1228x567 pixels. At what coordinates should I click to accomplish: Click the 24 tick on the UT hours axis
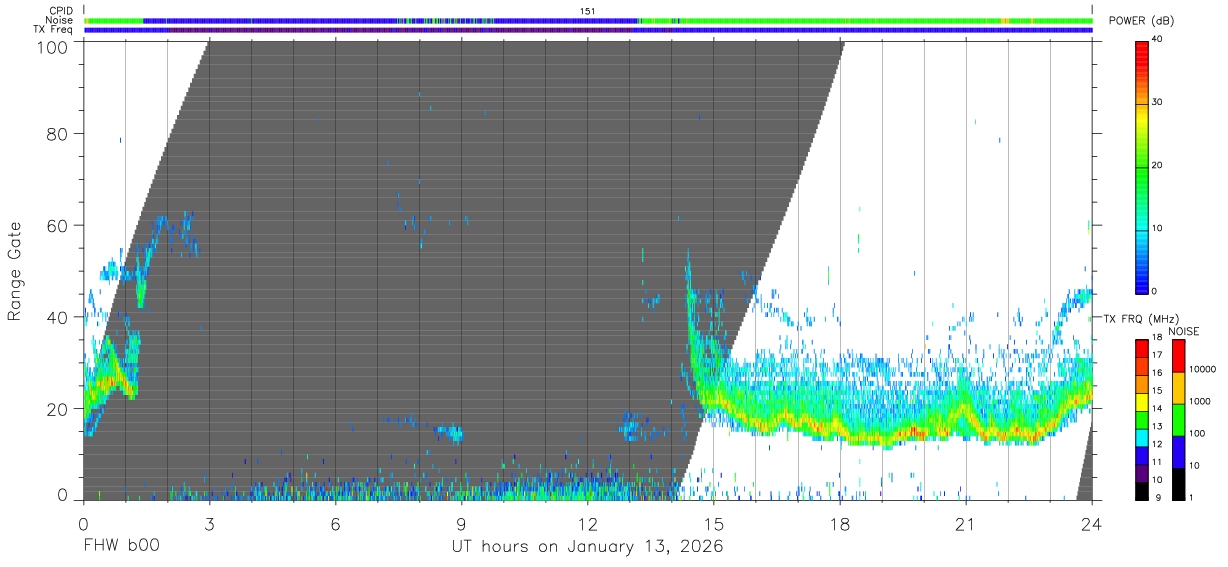pos(1092,523)
